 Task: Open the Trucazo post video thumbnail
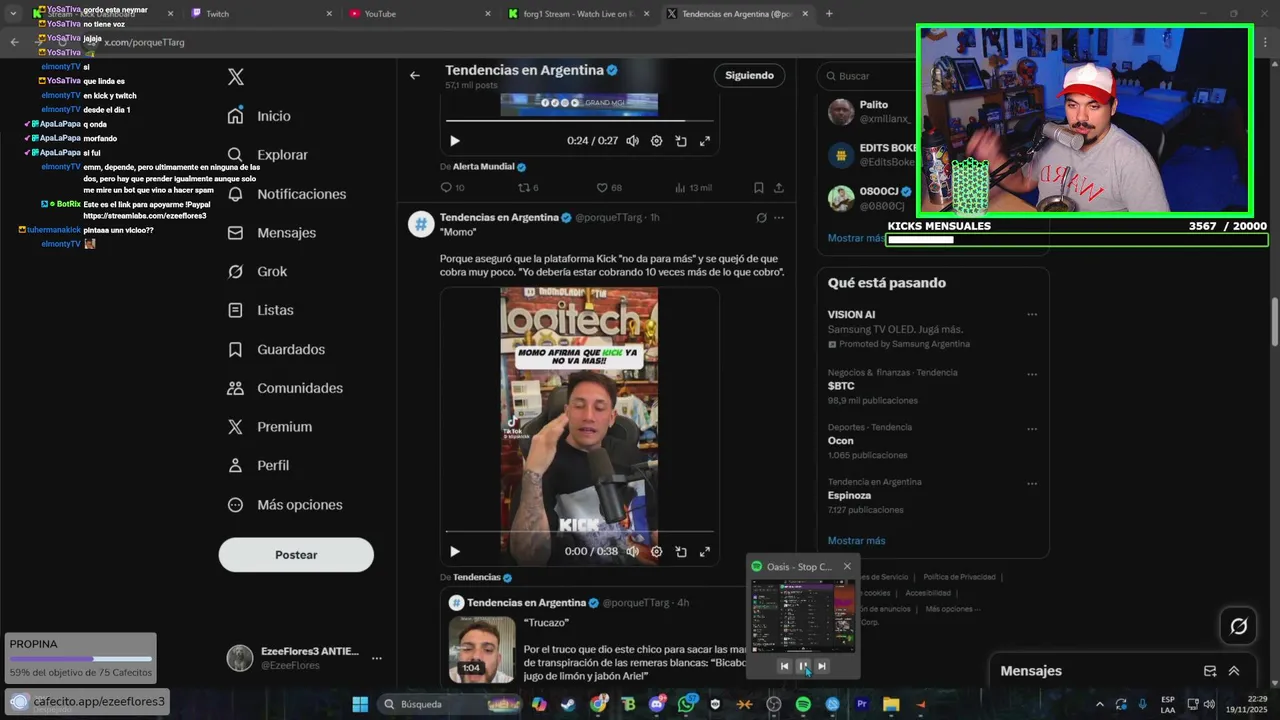point(482,650)
